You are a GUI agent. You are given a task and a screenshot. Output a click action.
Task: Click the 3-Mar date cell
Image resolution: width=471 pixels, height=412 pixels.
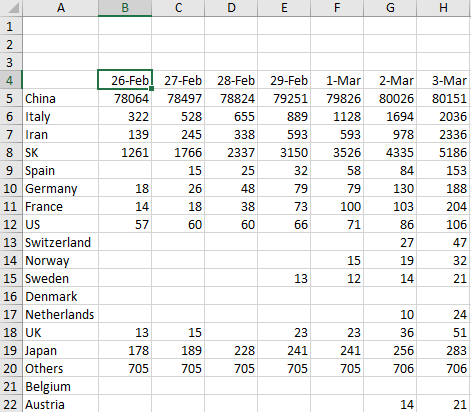click(443, 80)
